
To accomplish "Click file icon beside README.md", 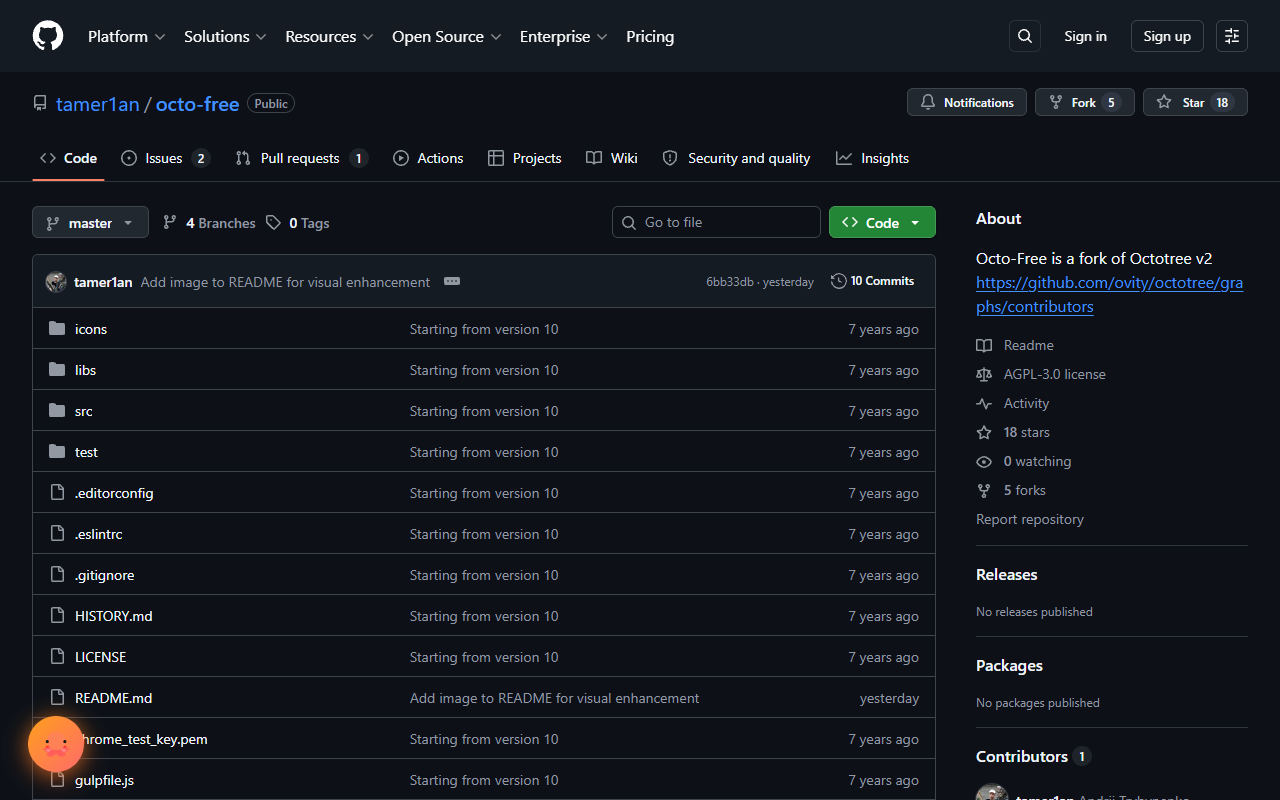I will 57,698.
